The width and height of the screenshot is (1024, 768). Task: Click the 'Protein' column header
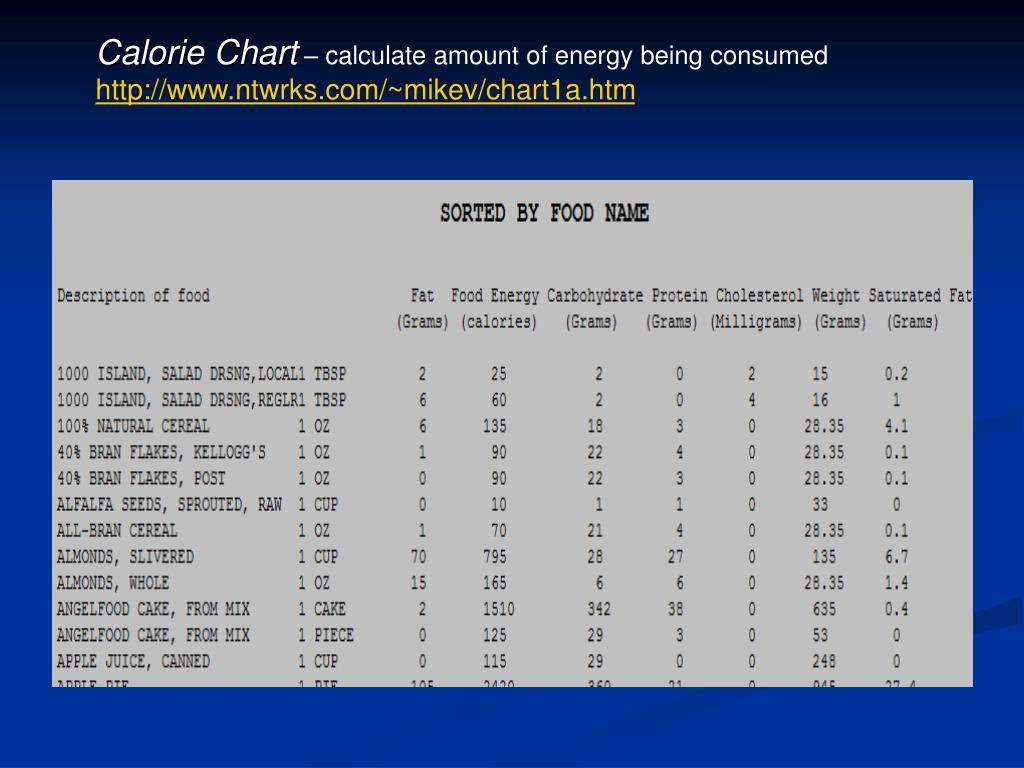679,296
